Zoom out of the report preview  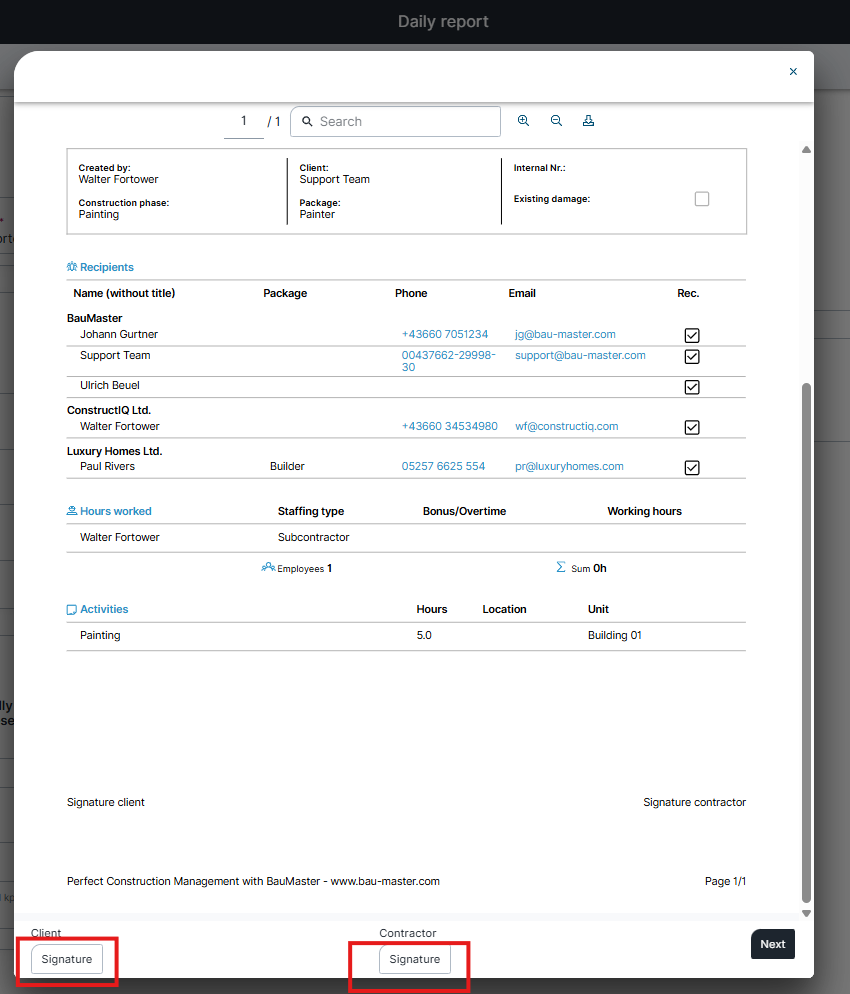click(x=556, y=120)
